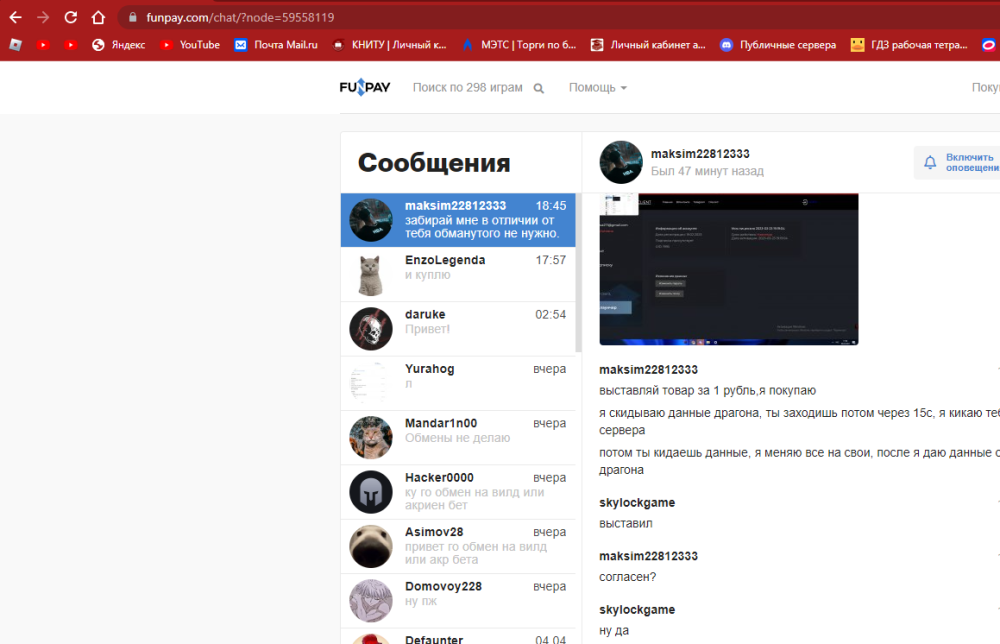Open the first YouTube icon bookmark
Image resolution: width=1000 pixels, height=644 pixels.
(43, 45)
